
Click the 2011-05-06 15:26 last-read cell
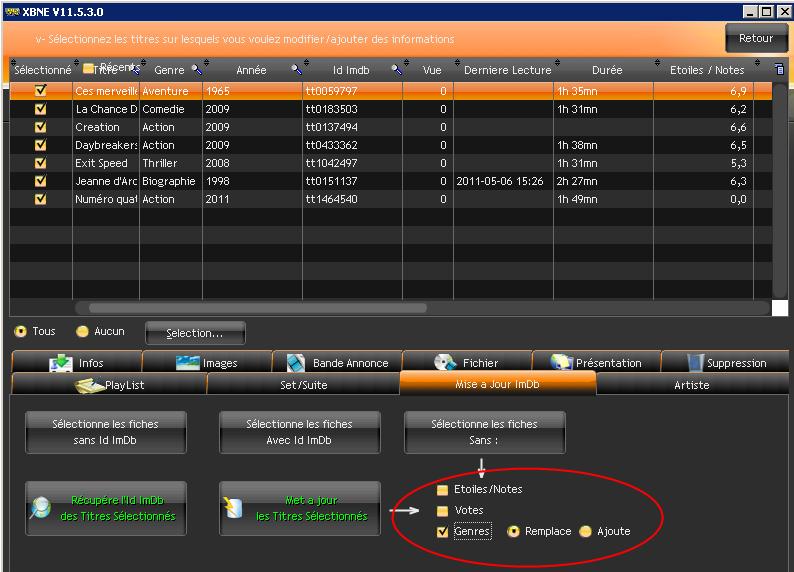pos(503,181)
